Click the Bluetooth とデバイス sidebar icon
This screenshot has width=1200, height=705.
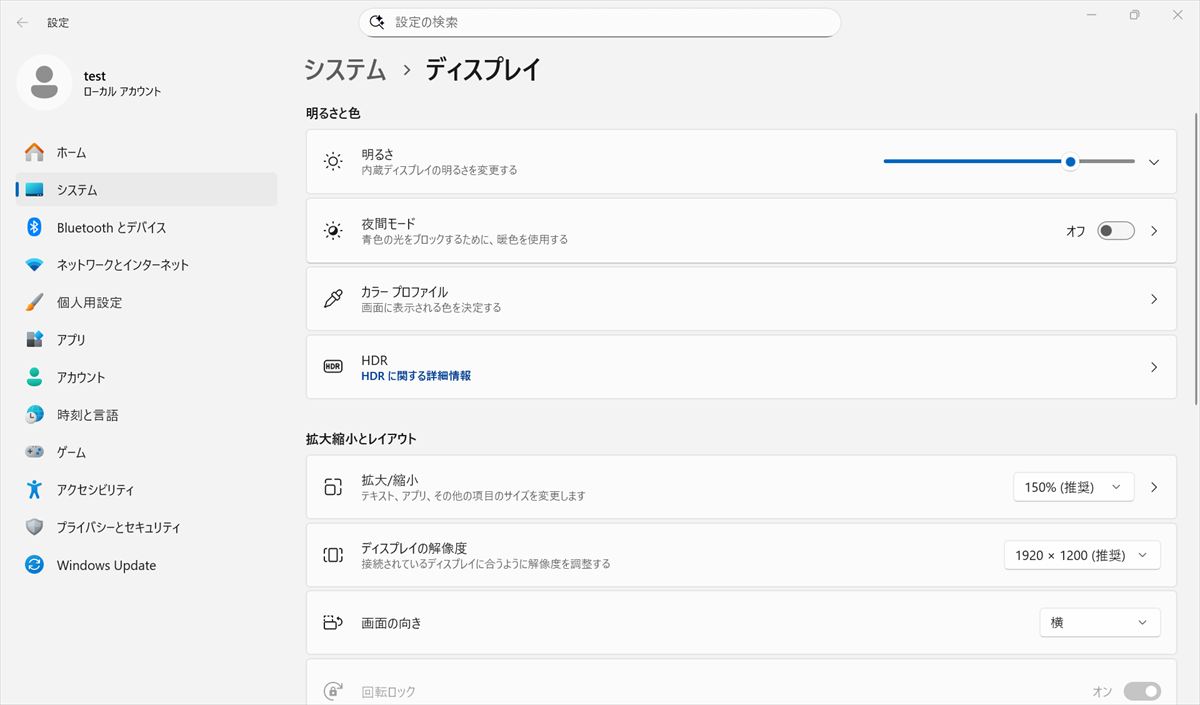click(x=34, y=227)
